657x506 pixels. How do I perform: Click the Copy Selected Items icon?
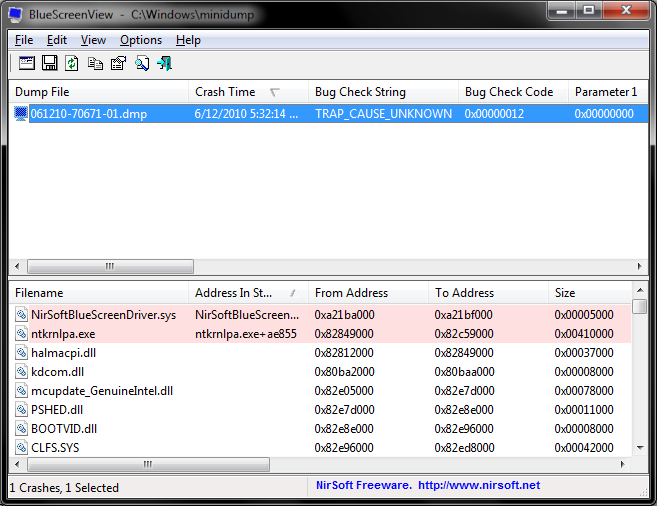click(95, 64)
